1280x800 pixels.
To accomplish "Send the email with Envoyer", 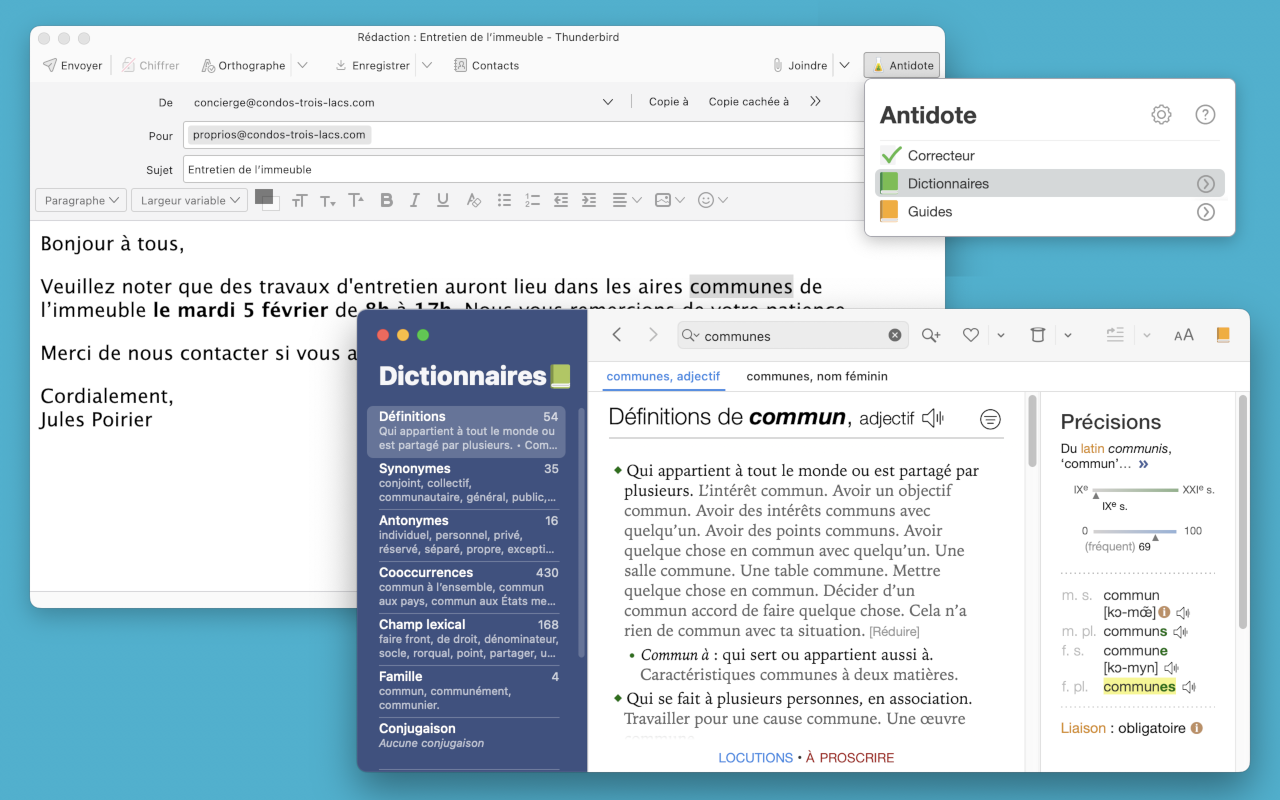I will tap(72, 65).
